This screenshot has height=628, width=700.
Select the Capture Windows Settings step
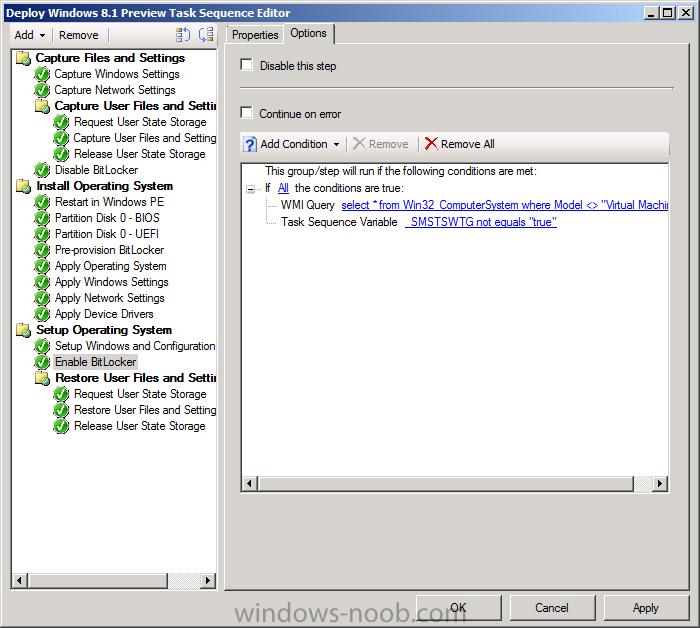117,74
